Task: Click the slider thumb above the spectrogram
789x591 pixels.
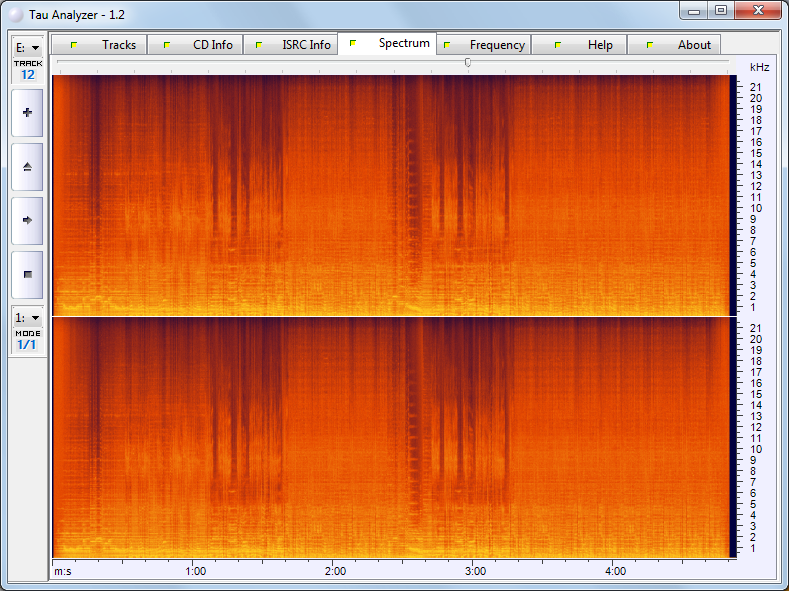Action: [x=468, y=63]
